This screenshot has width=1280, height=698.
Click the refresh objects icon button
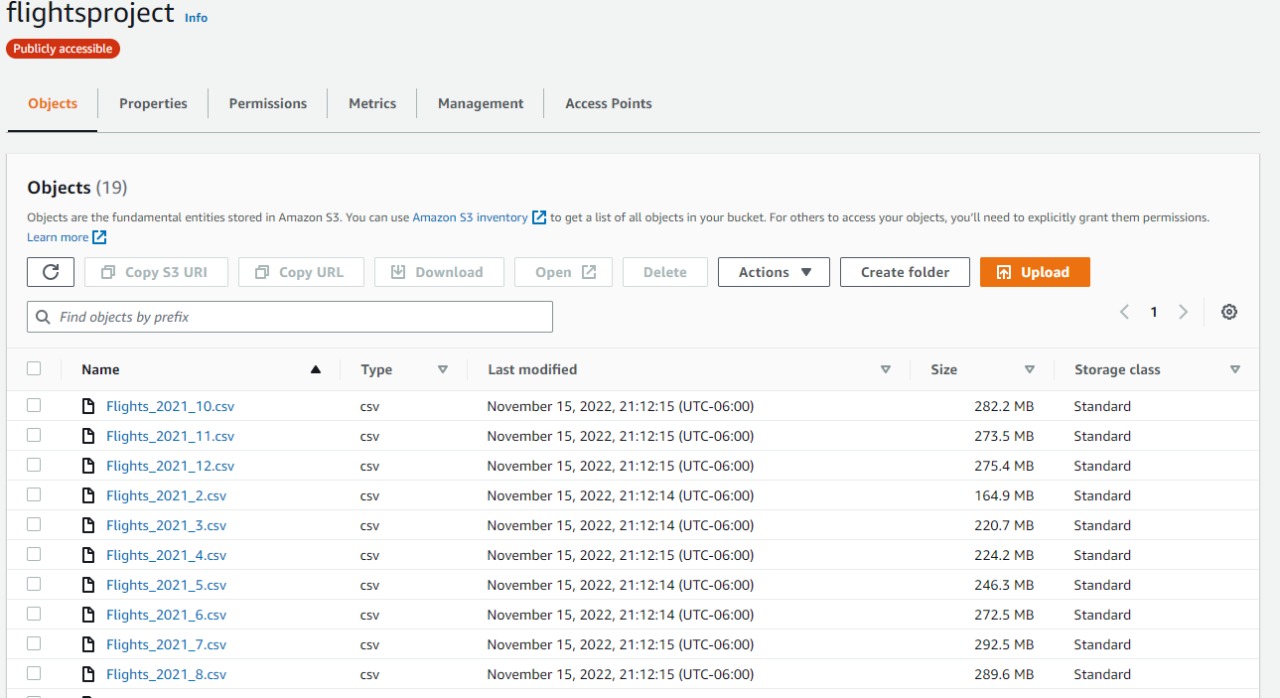(x=51, y=272)
